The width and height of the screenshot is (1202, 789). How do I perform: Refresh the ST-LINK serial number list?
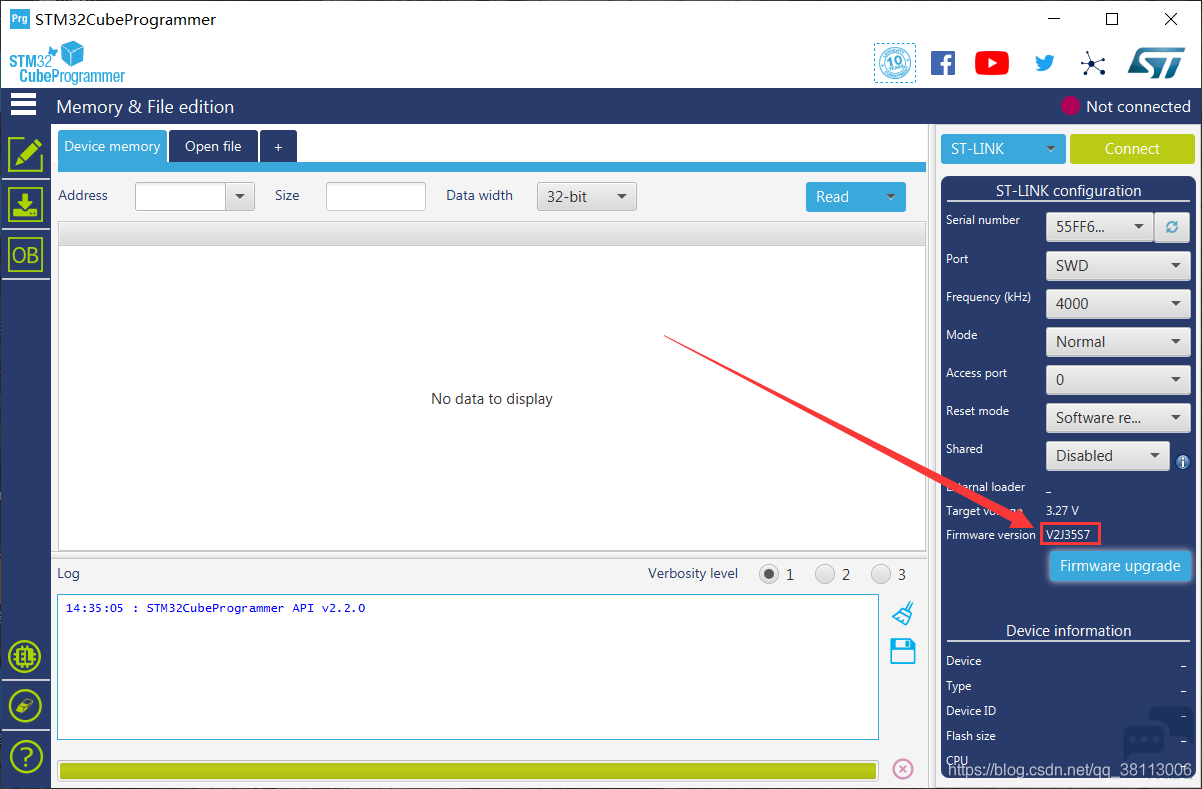(x=1172, y=227)
